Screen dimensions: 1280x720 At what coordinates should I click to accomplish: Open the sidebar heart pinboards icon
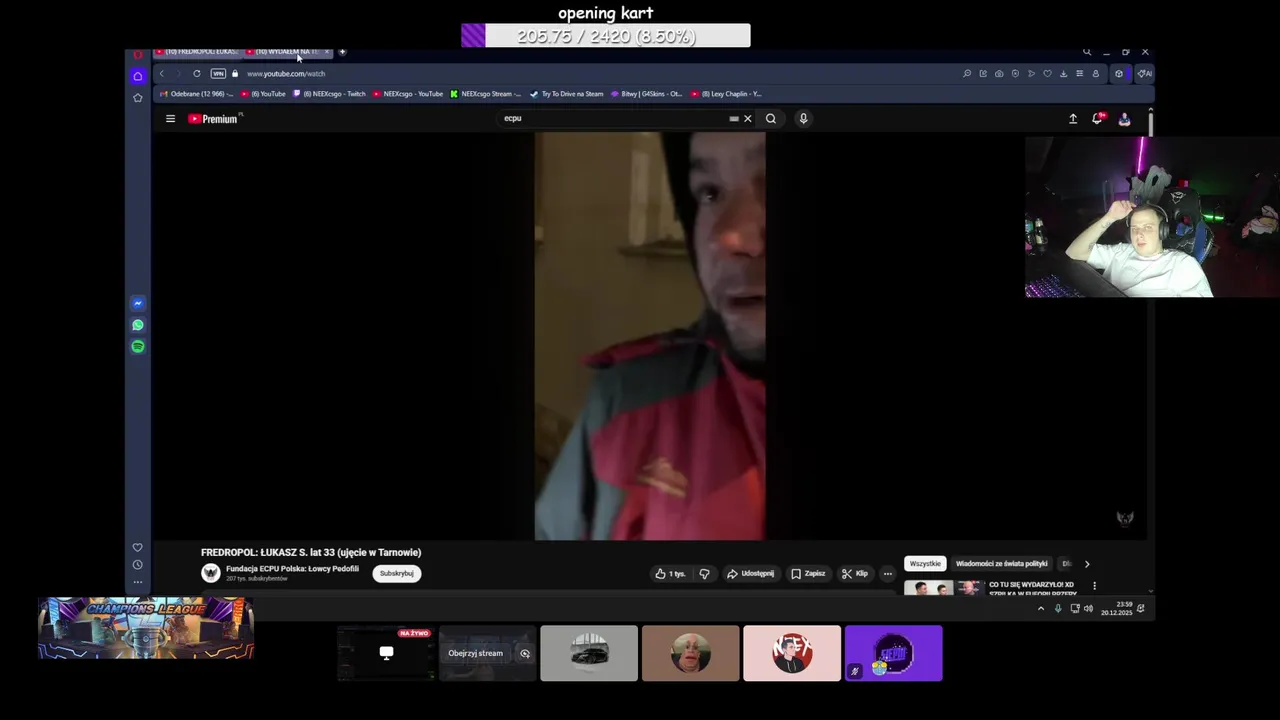coord(138,547)
